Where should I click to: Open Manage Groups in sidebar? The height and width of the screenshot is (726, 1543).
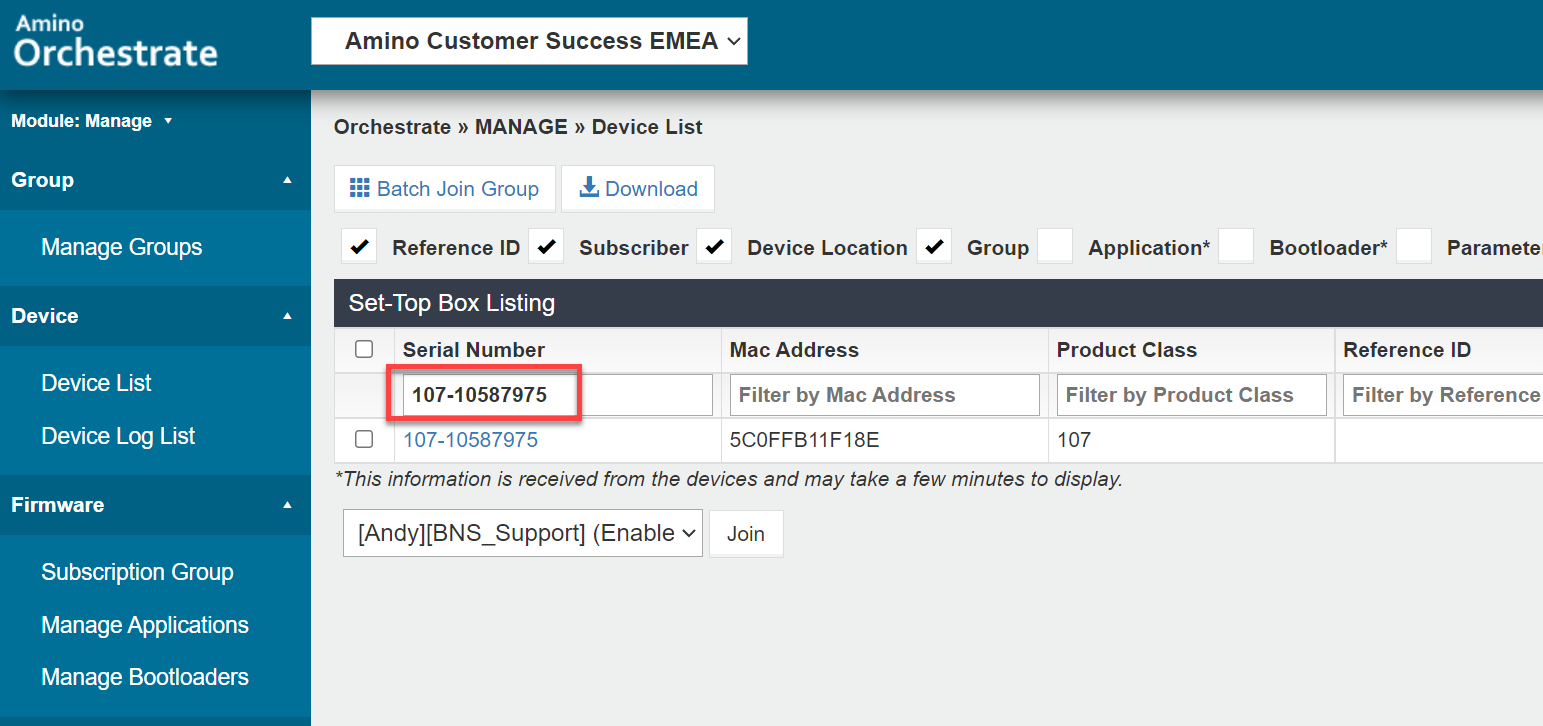tap(122, 247)
